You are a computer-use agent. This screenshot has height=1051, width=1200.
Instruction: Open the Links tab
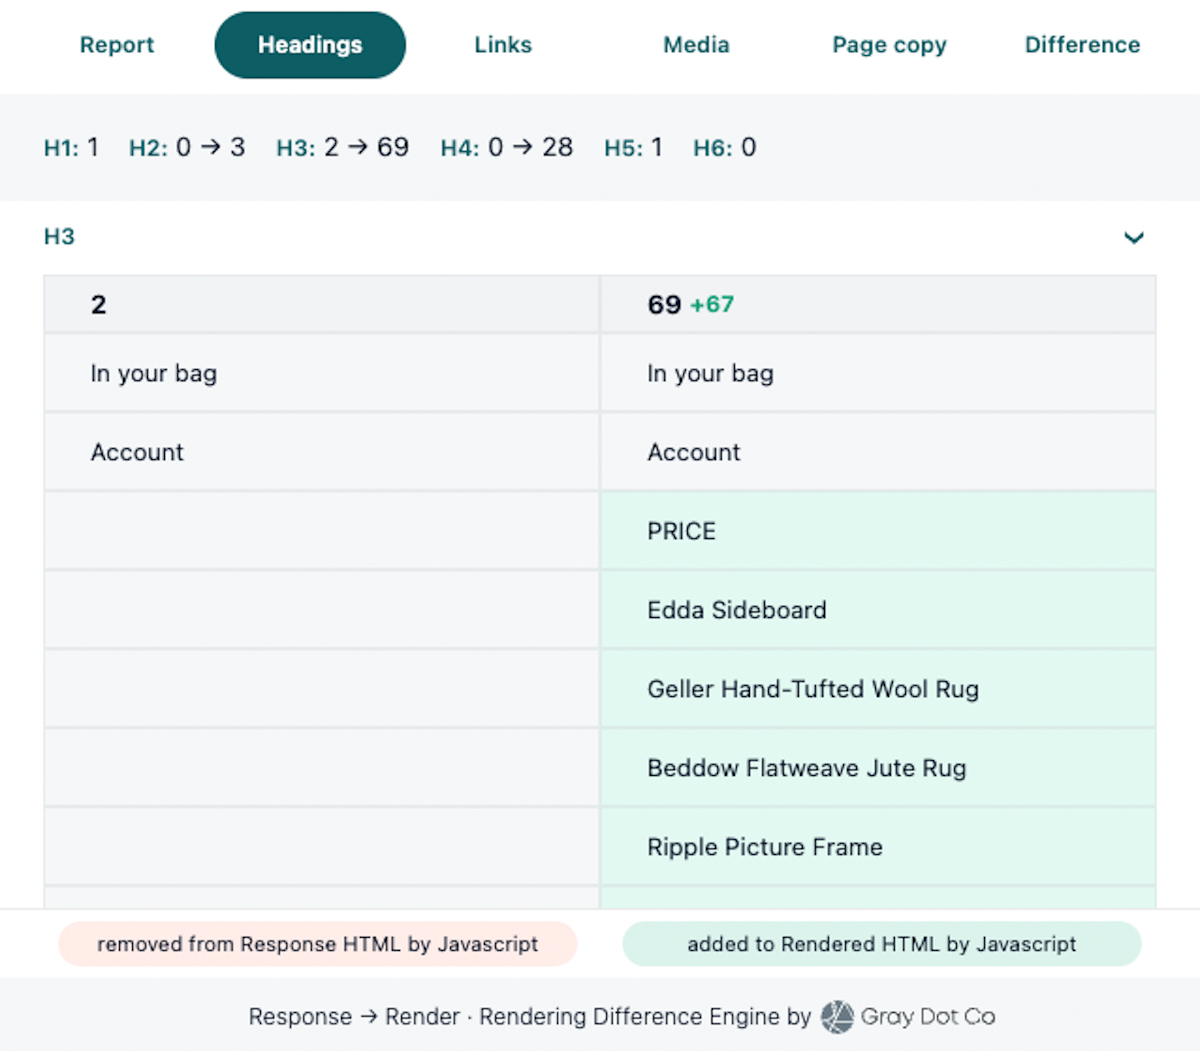[x=503, y=45]
